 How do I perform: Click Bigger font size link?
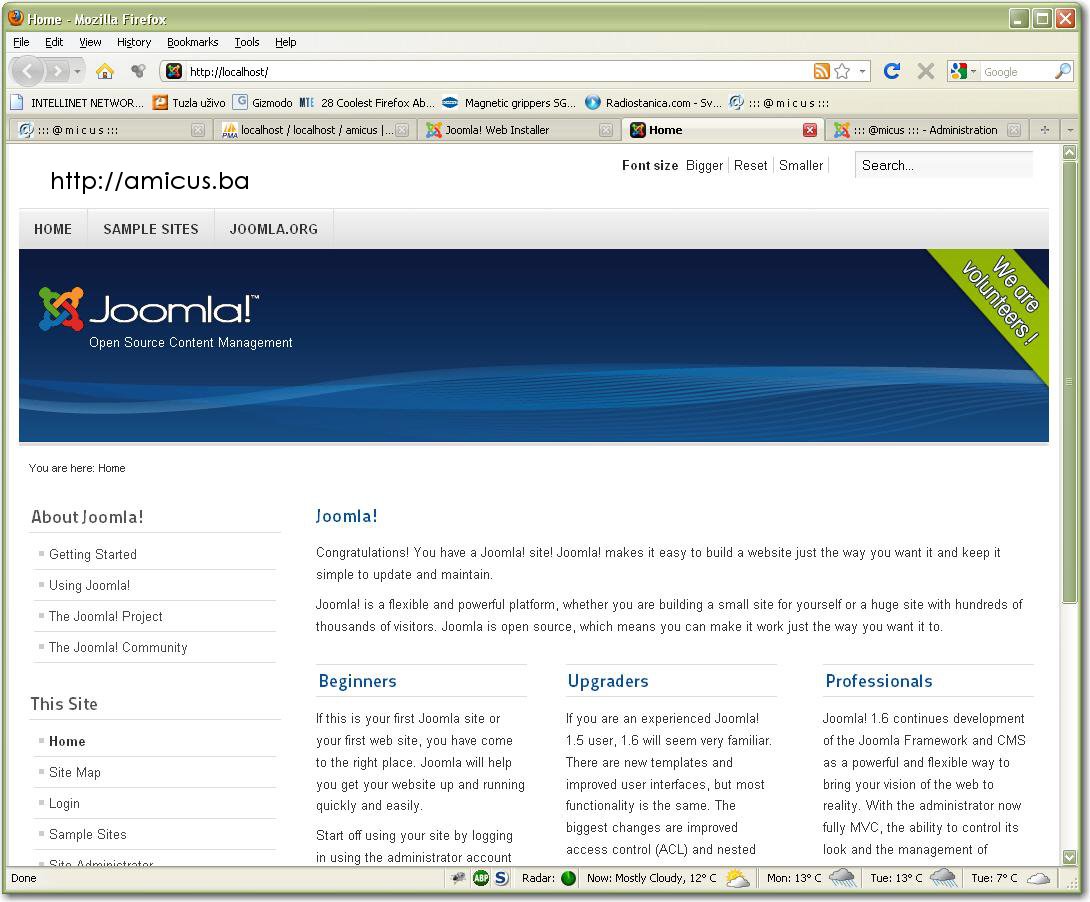coord(704,165)
